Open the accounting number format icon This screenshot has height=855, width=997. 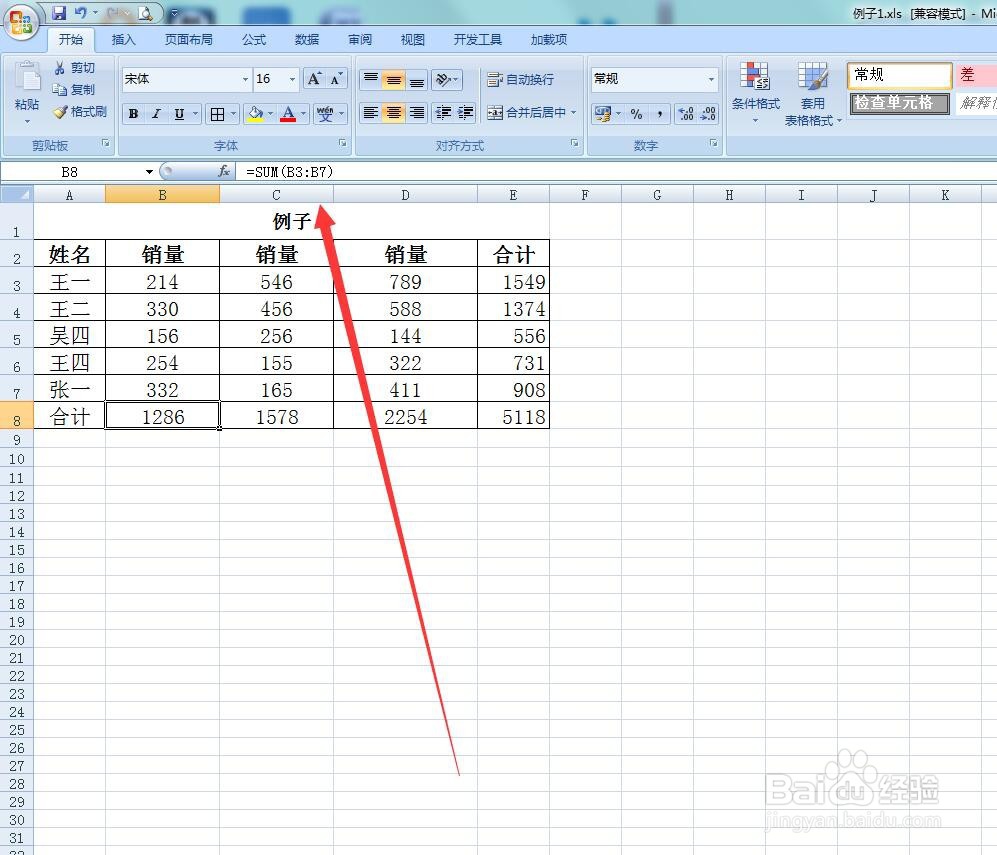(x=602, y=114)
